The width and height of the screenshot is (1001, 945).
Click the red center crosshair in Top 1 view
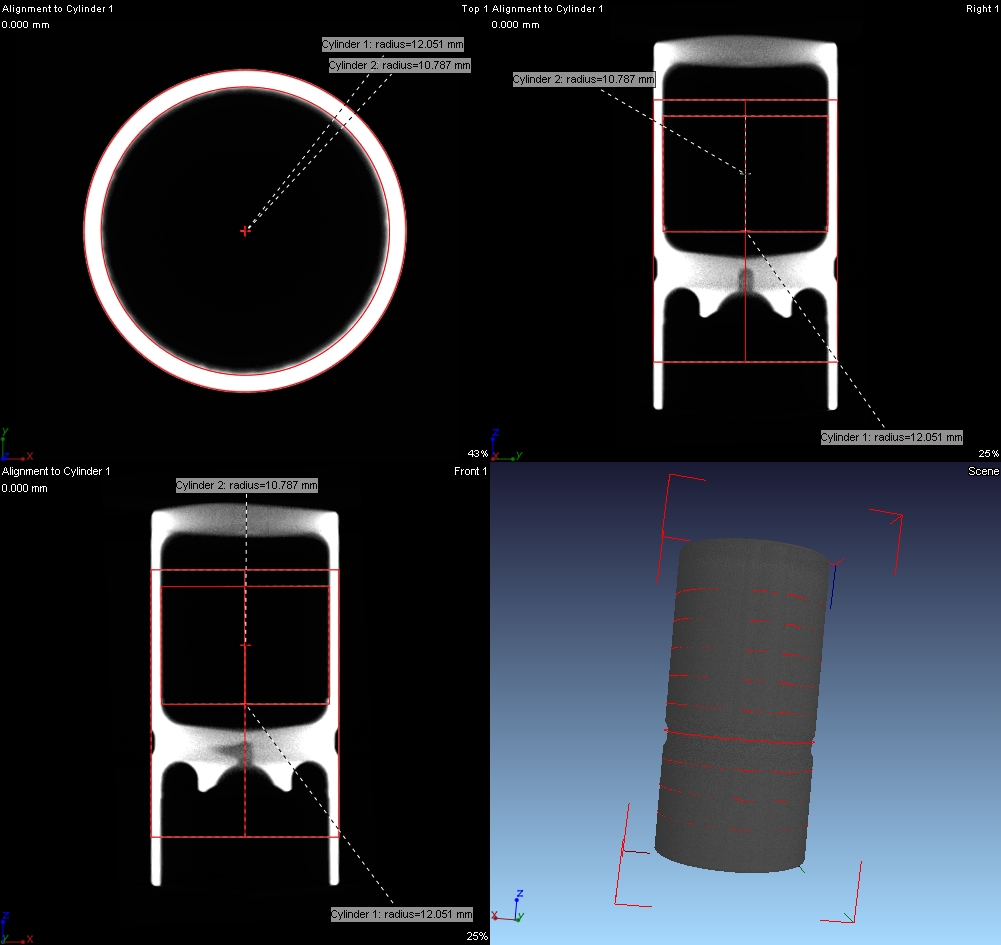point(245,231)
